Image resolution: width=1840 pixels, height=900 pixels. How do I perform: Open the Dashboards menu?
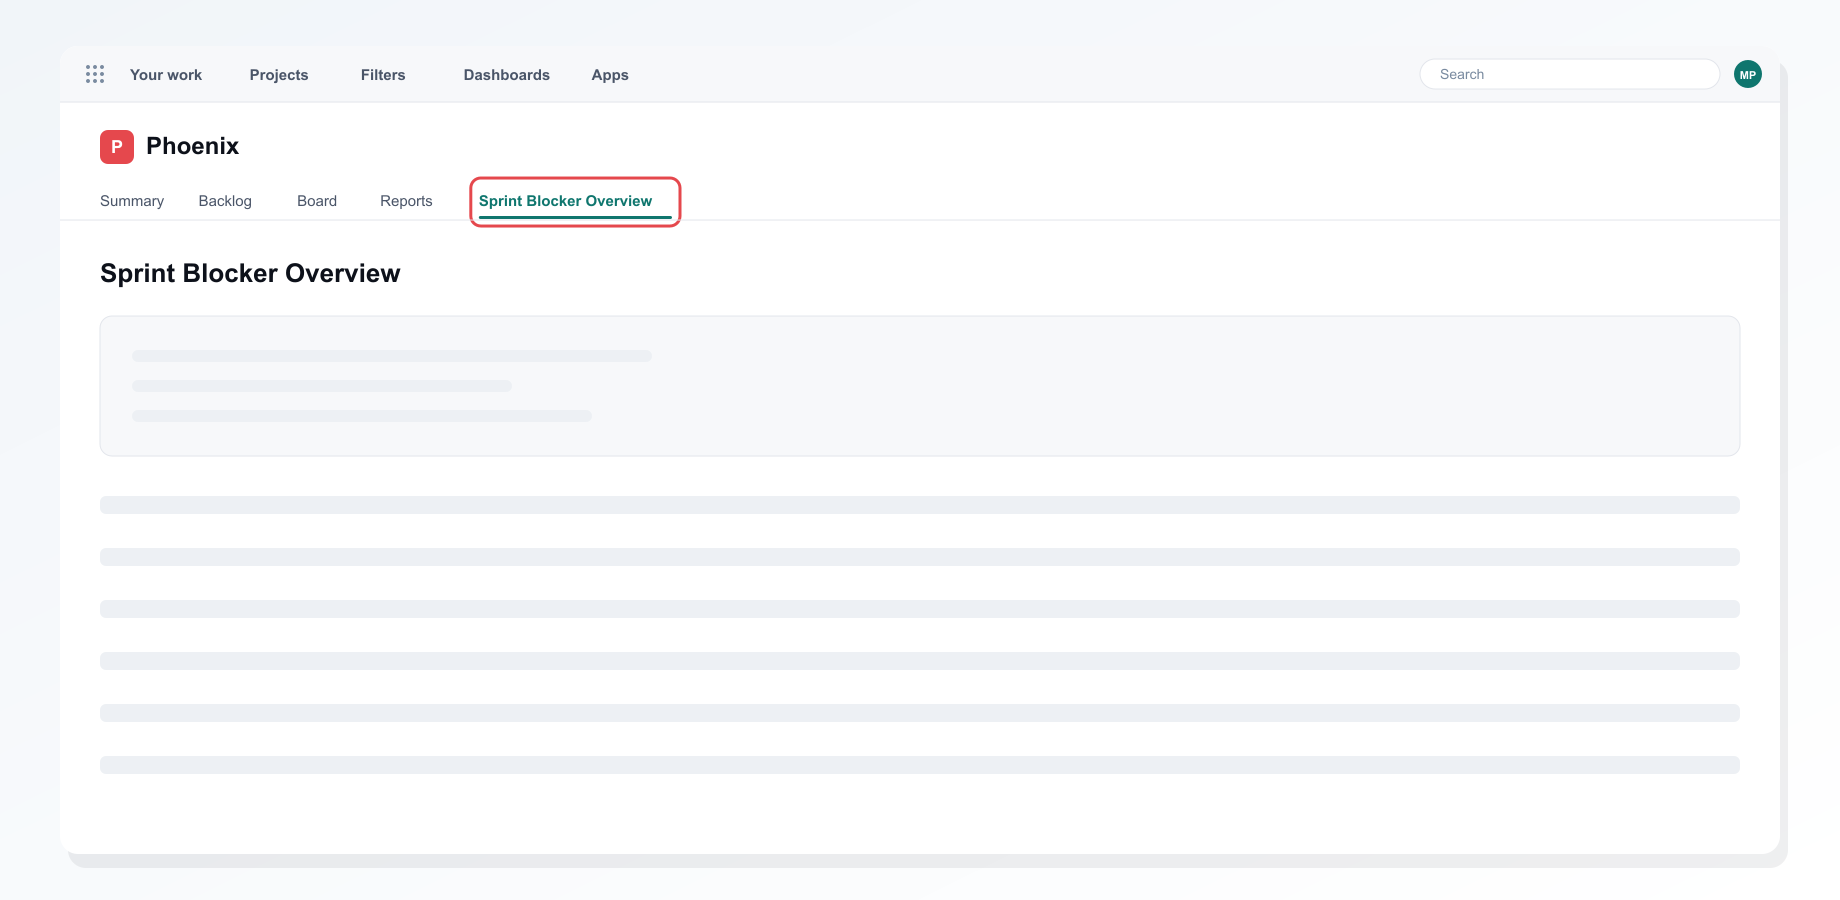tap(507, 75)
